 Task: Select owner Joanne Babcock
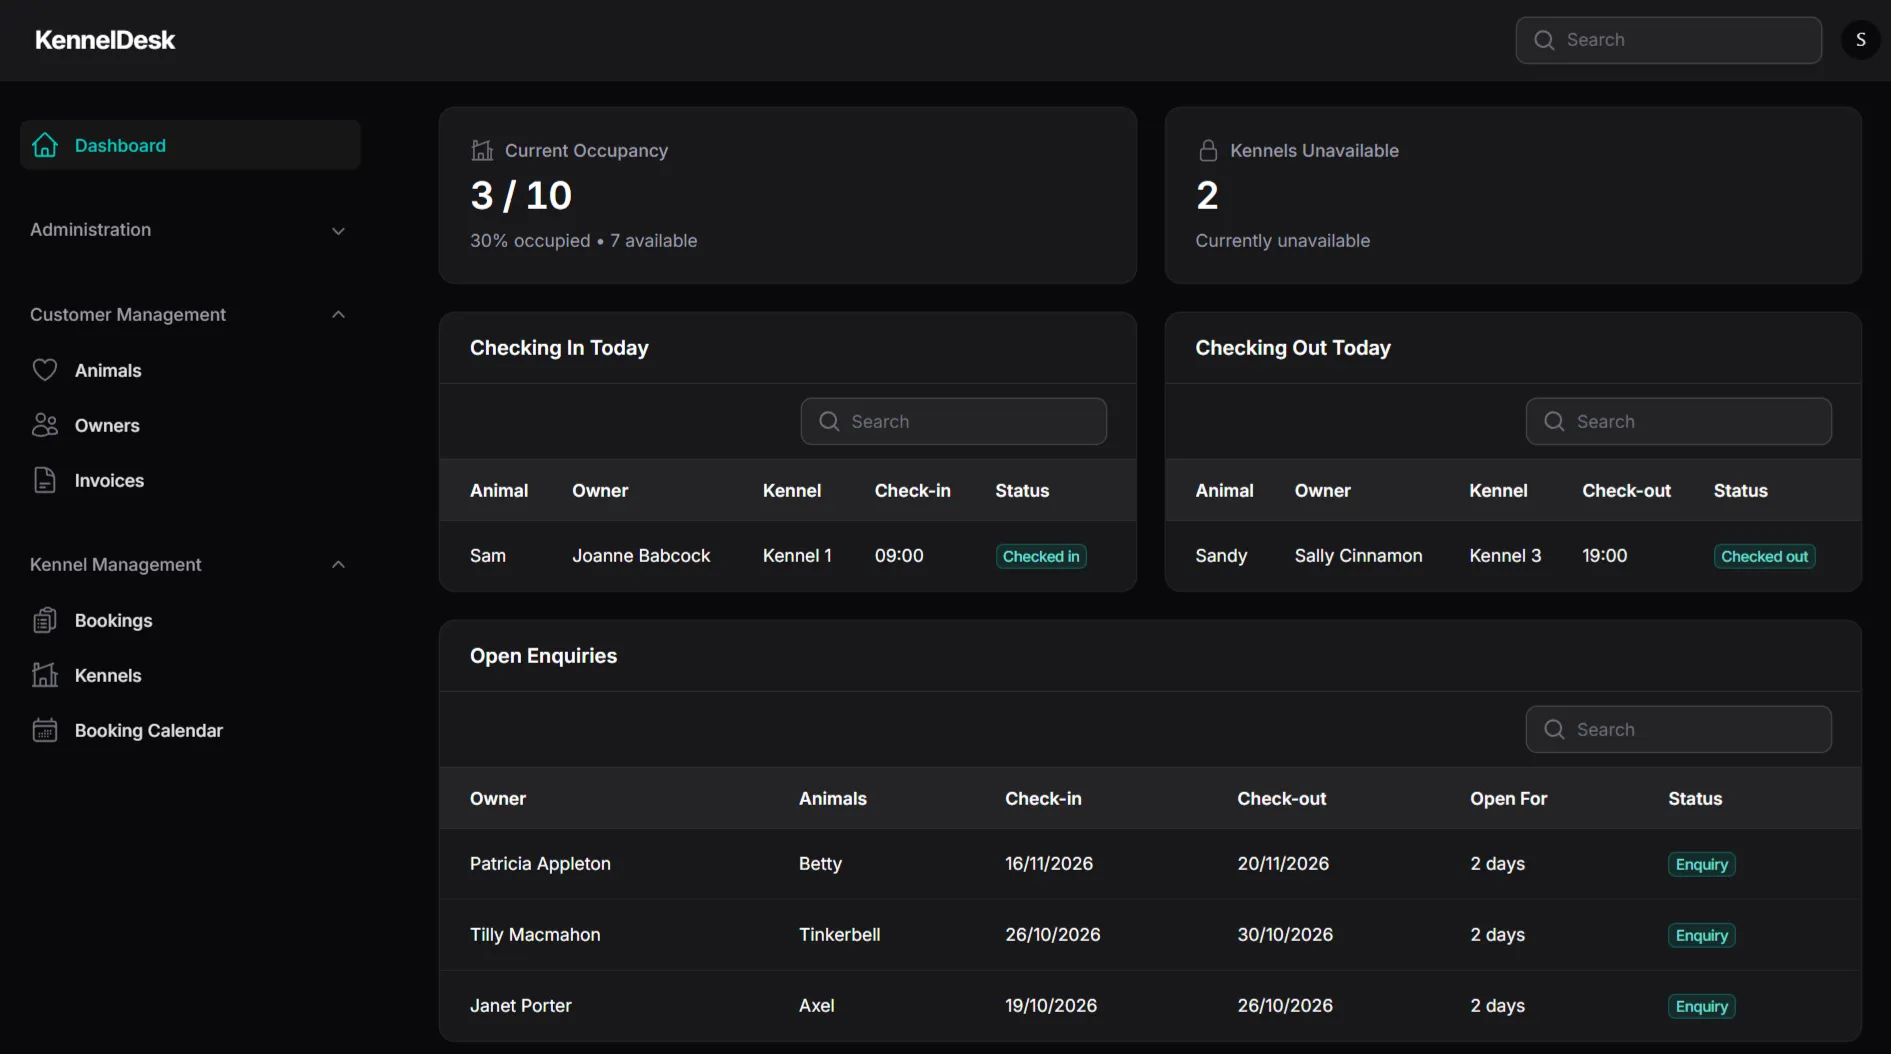[641, 555]
